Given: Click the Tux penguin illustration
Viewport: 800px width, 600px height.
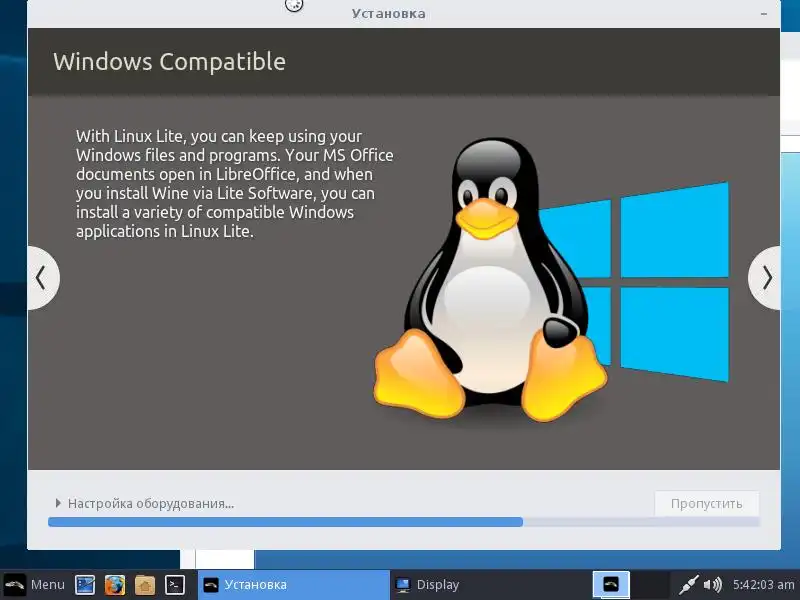Looking at the screenshot, I should pos(490,279).
